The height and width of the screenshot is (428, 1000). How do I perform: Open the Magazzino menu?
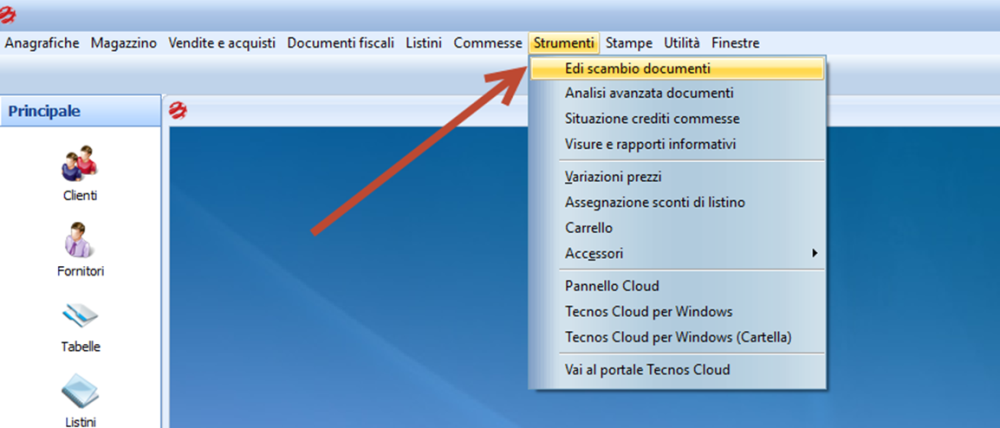pyautogui.click(x=124, y=43)
